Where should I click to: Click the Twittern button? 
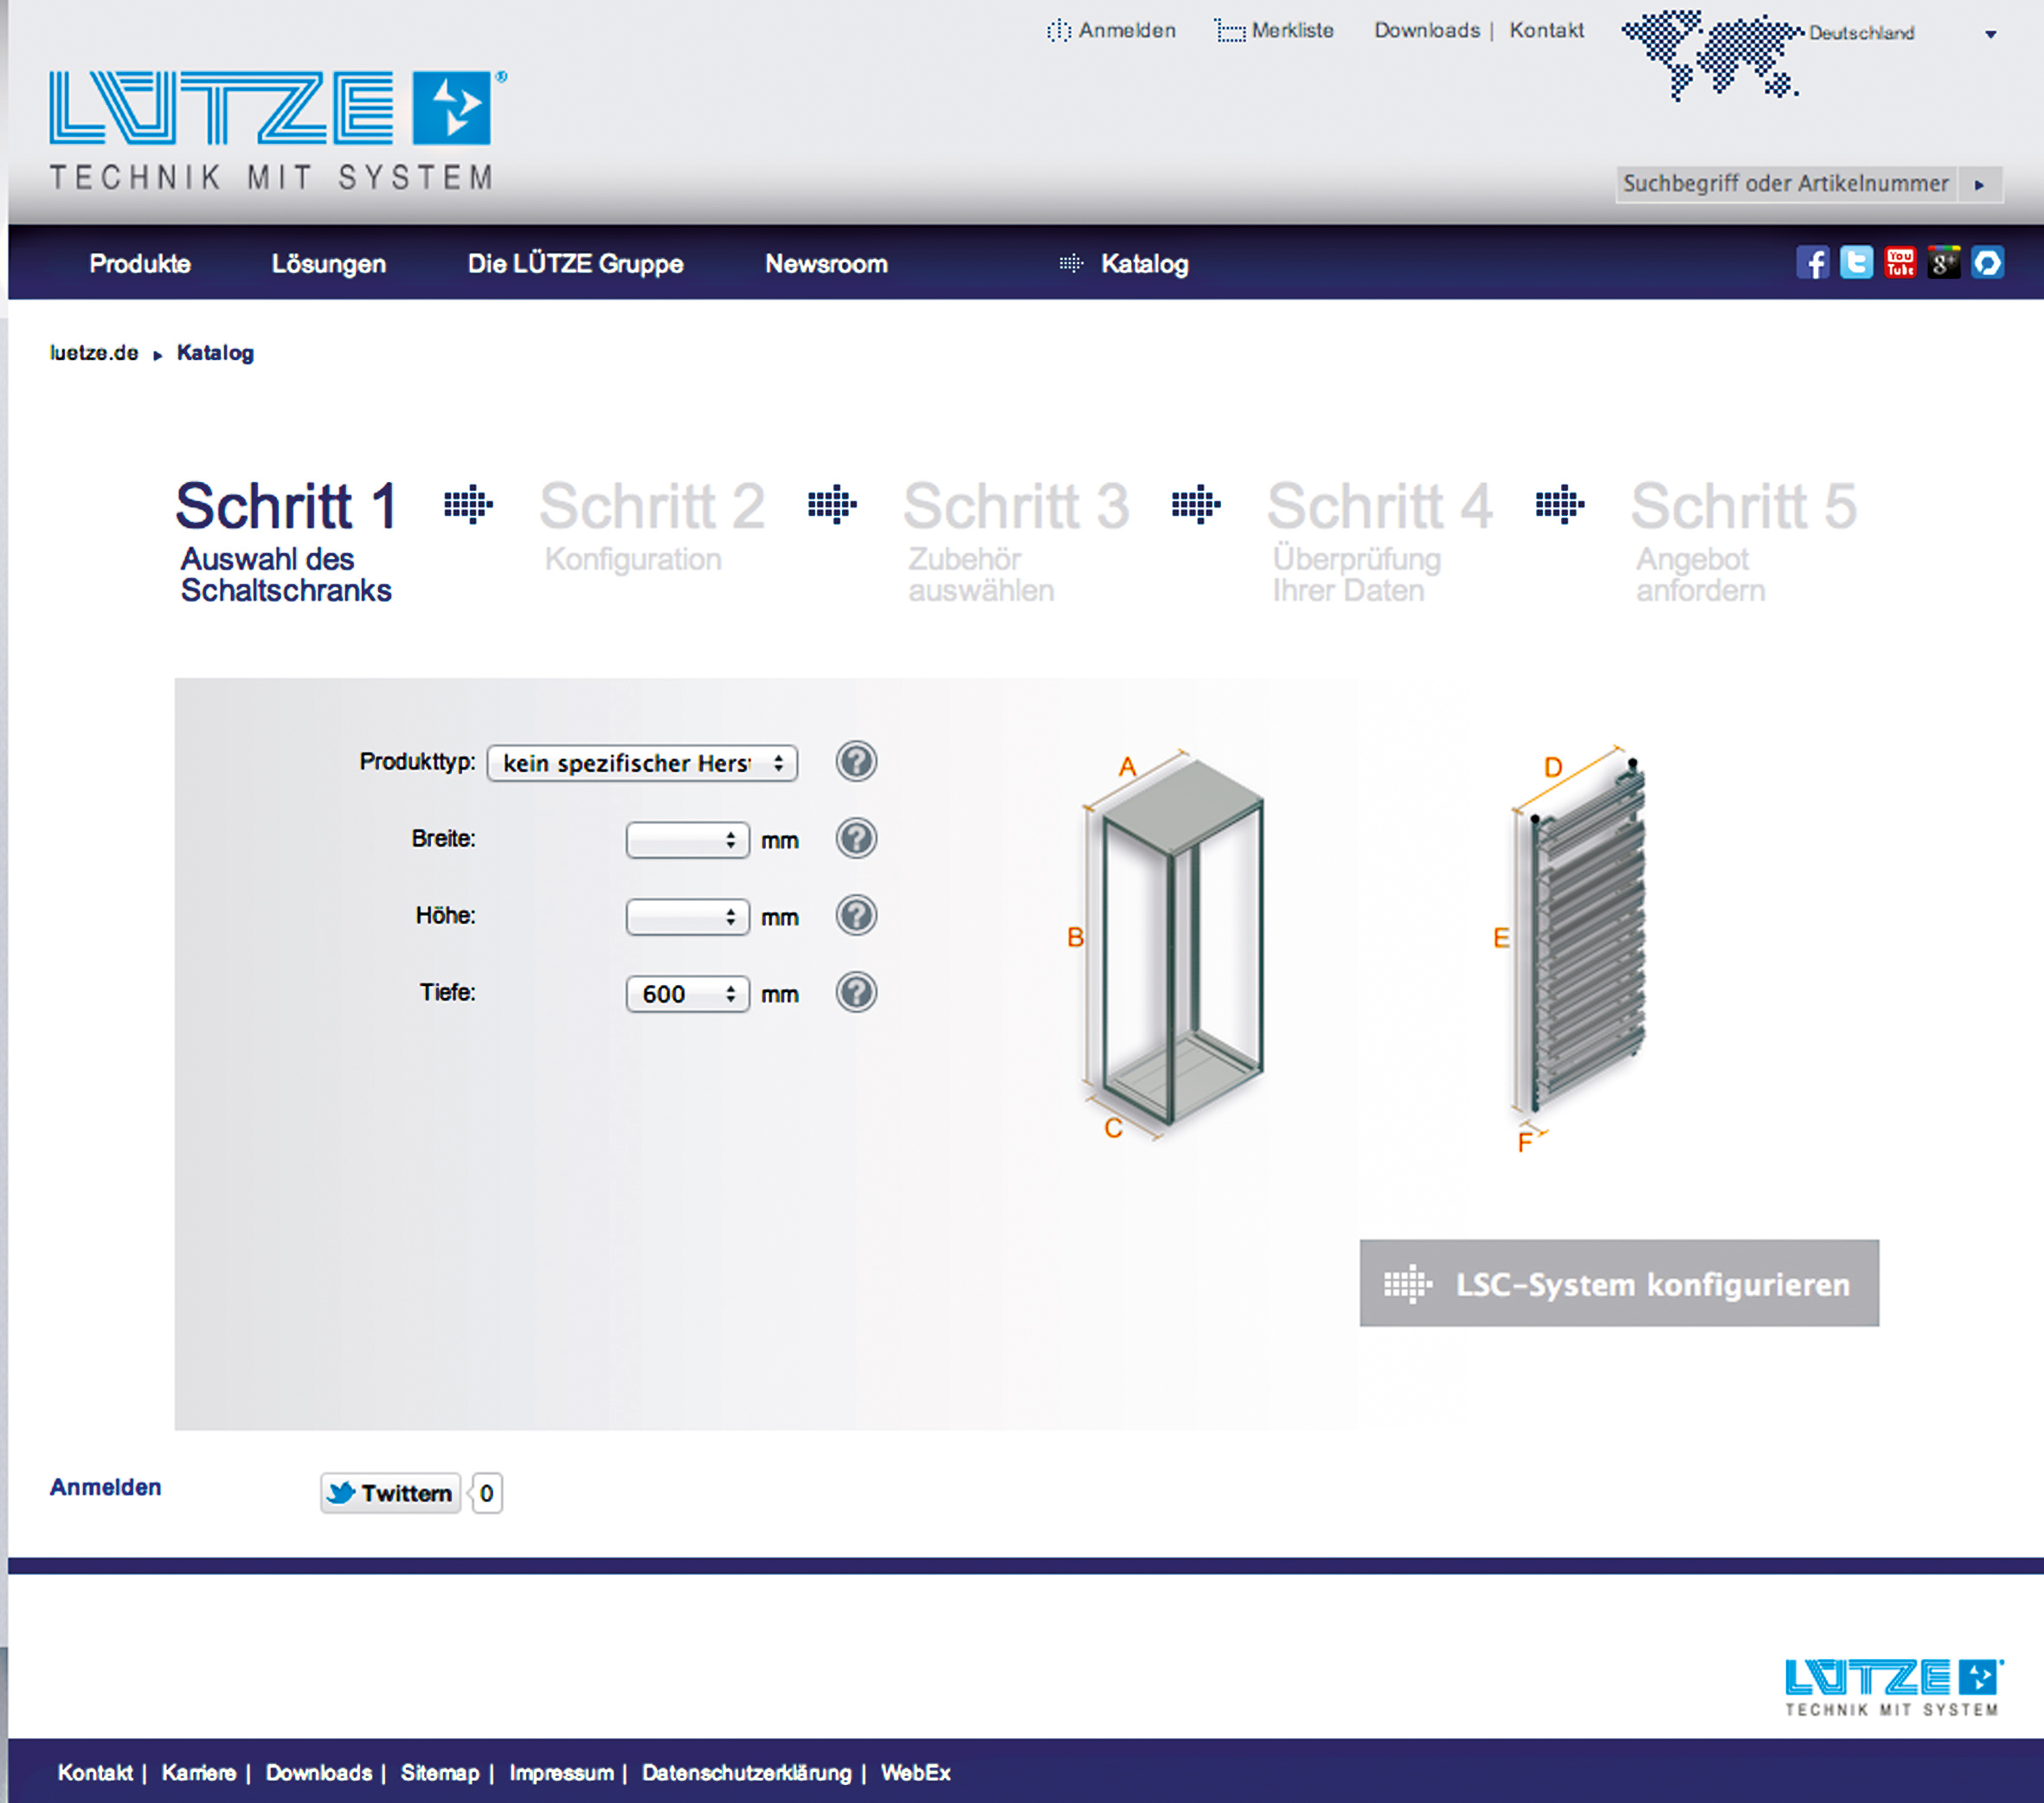[x=390, y=1493]
